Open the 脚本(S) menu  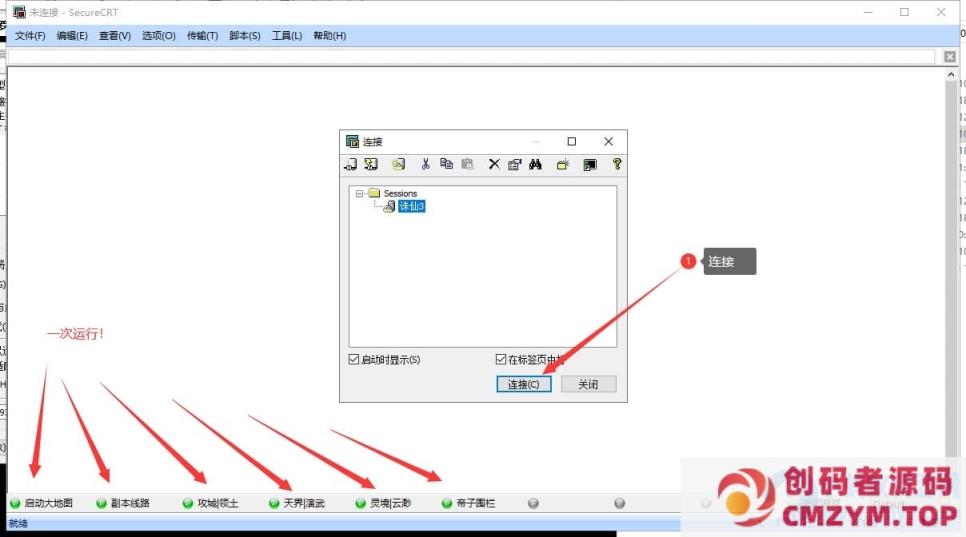245,36
